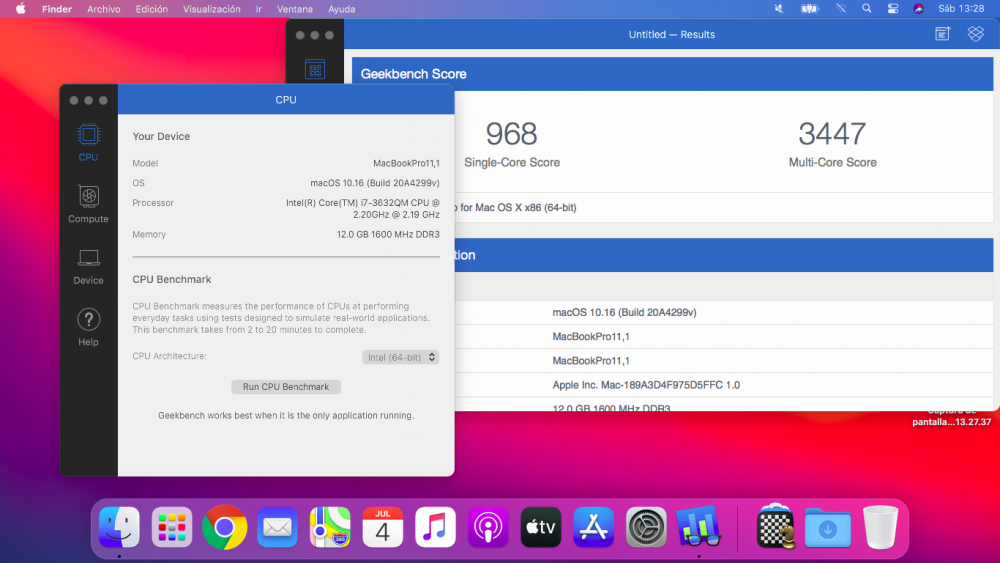This screenshot has width=1000, height=563.
Task: Click the Geekbench Score header in Results
Action: point(413,74)
